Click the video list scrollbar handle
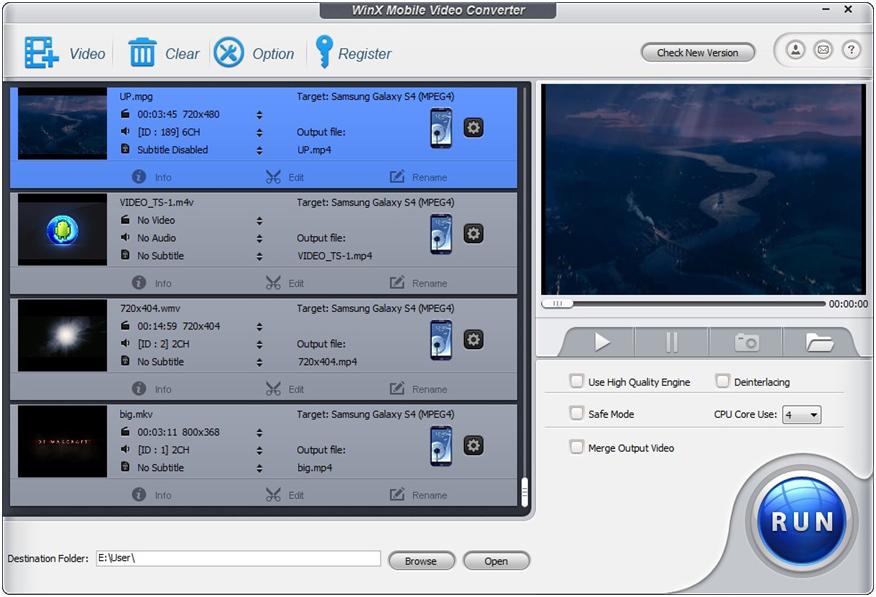Viewport: 876px width, 597px height. pos(525,492)
